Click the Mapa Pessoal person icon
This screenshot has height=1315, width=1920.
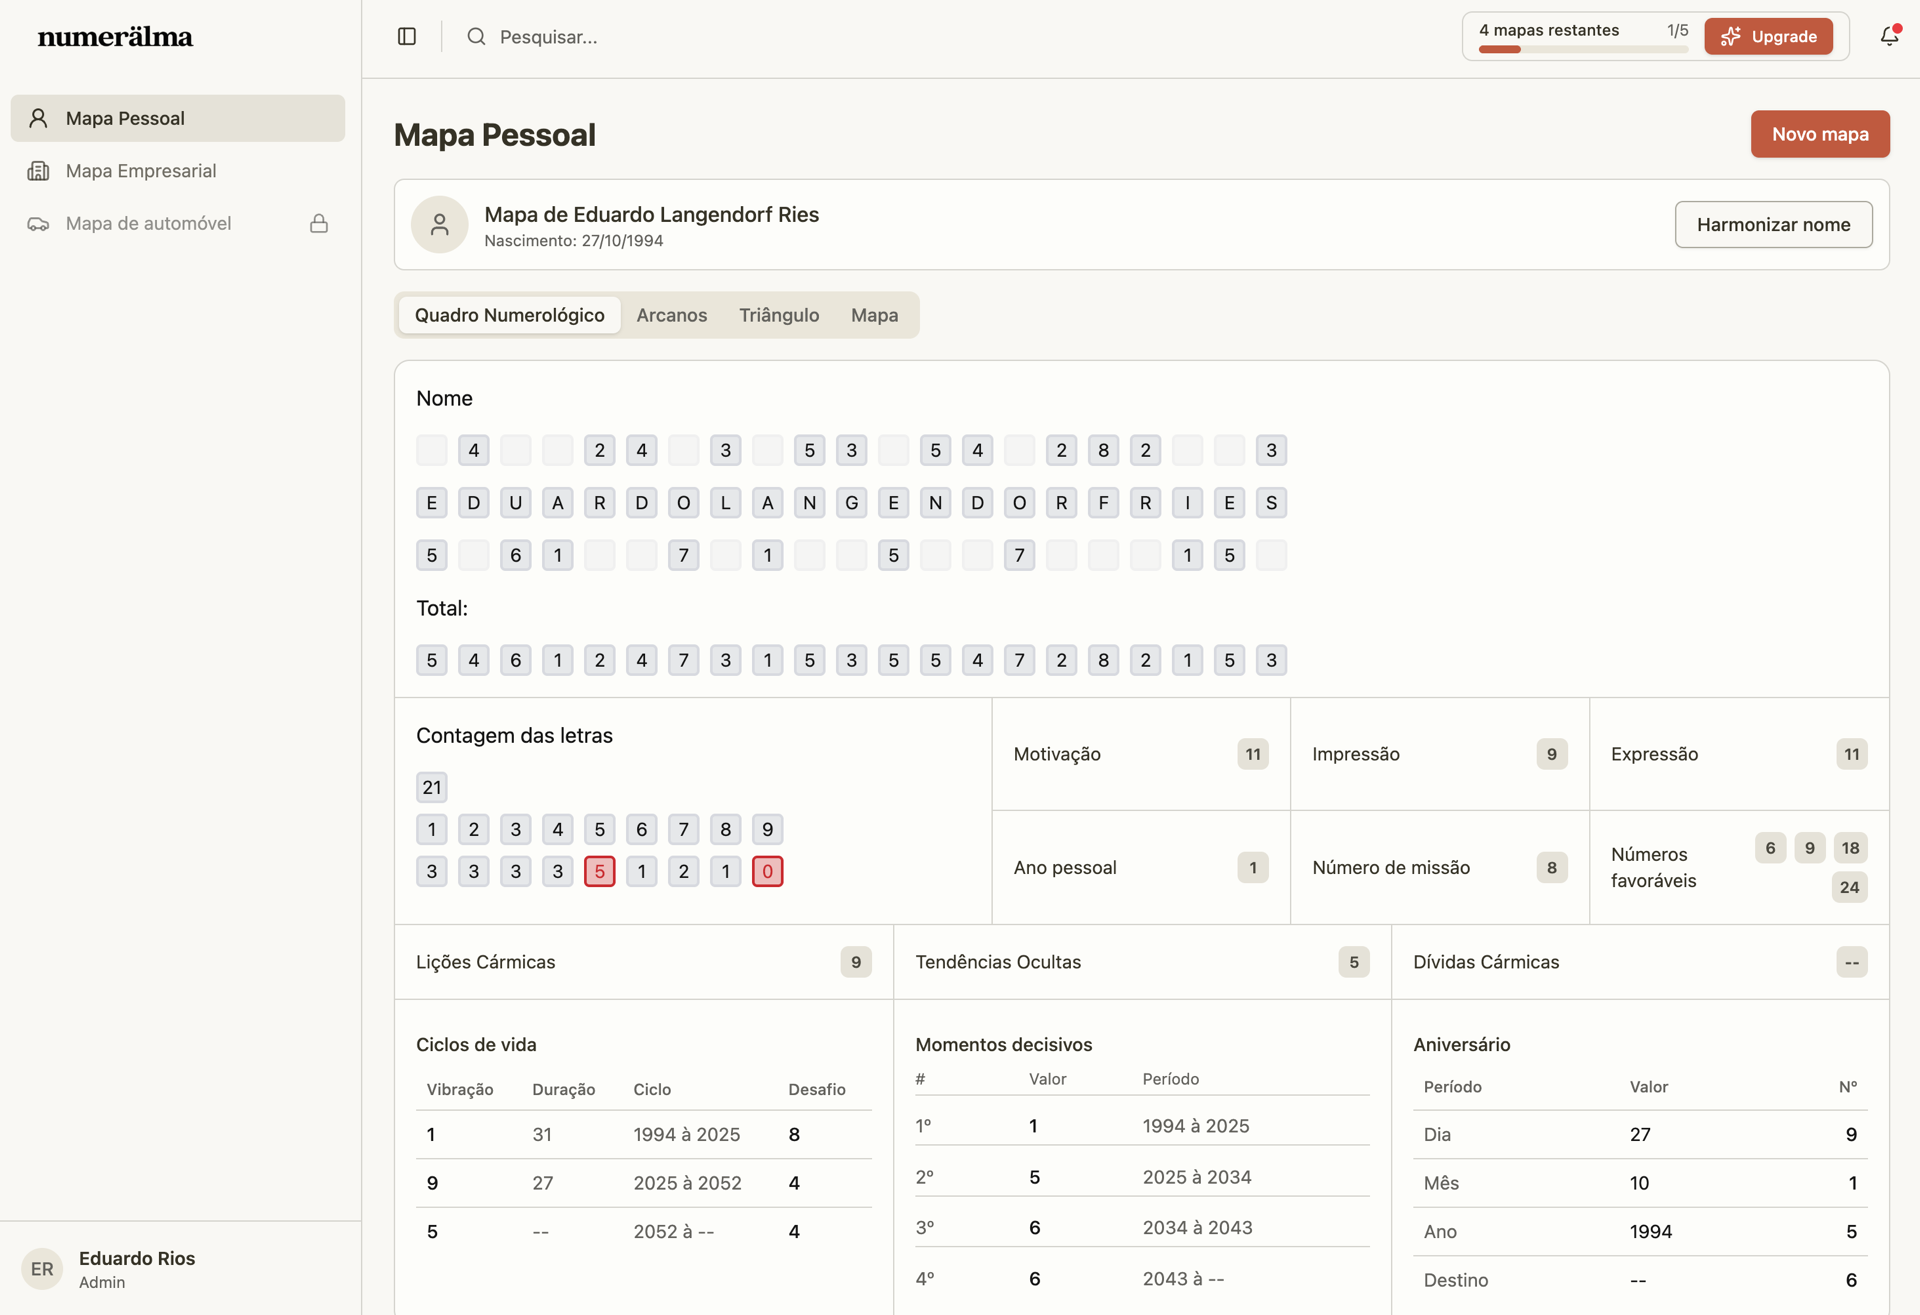point(38,118)
